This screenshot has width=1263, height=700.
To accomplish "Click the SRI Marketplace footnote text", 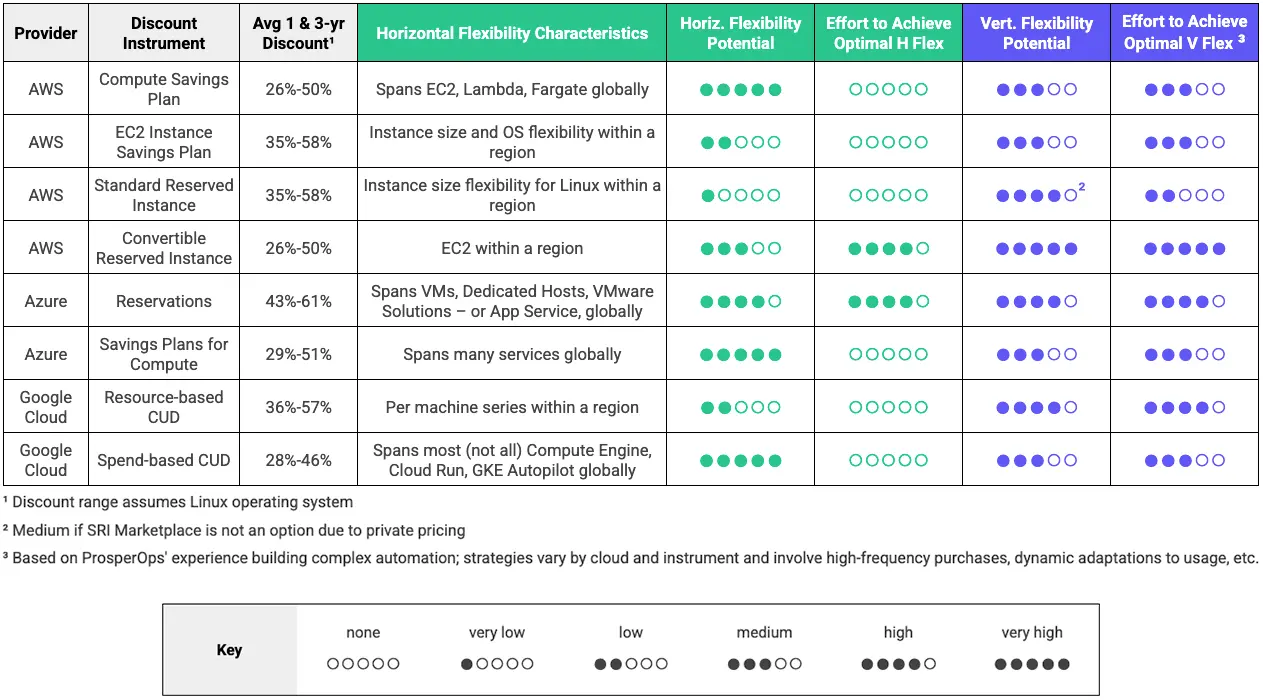I will click(x=234, y=530).
